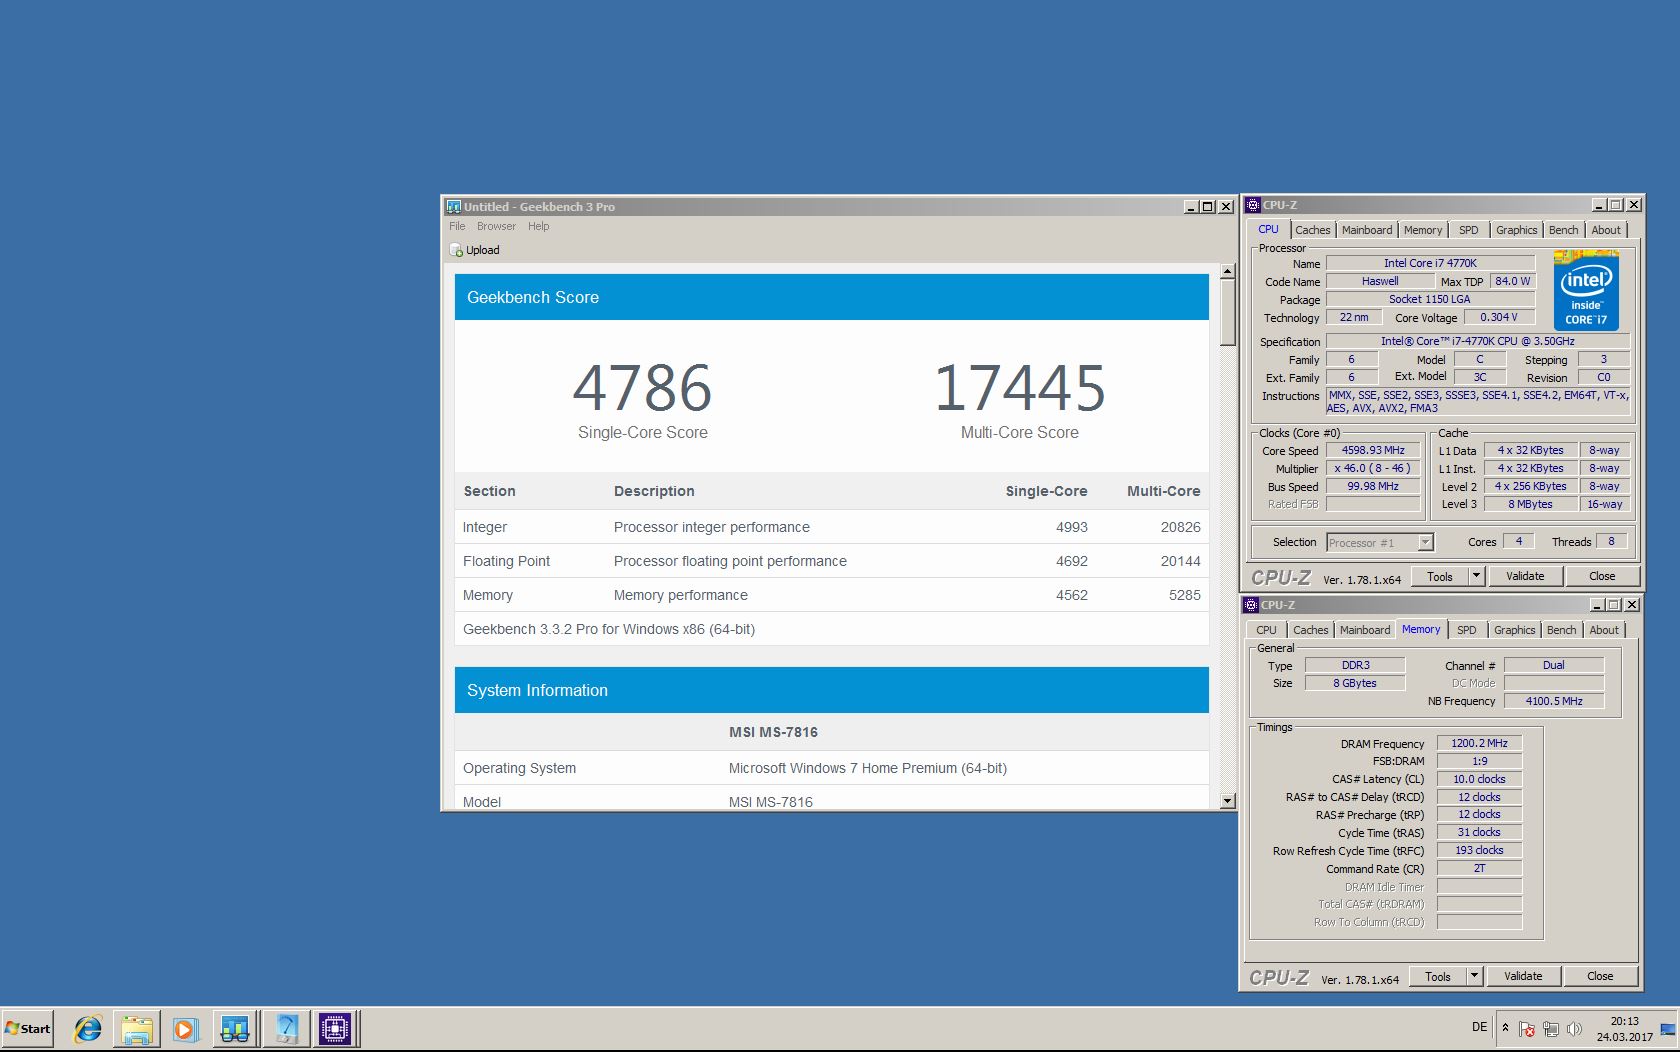
Task: Click Geekbench scrollbar up arrow
Action: pyautogui.click(x=1228, y=272)
